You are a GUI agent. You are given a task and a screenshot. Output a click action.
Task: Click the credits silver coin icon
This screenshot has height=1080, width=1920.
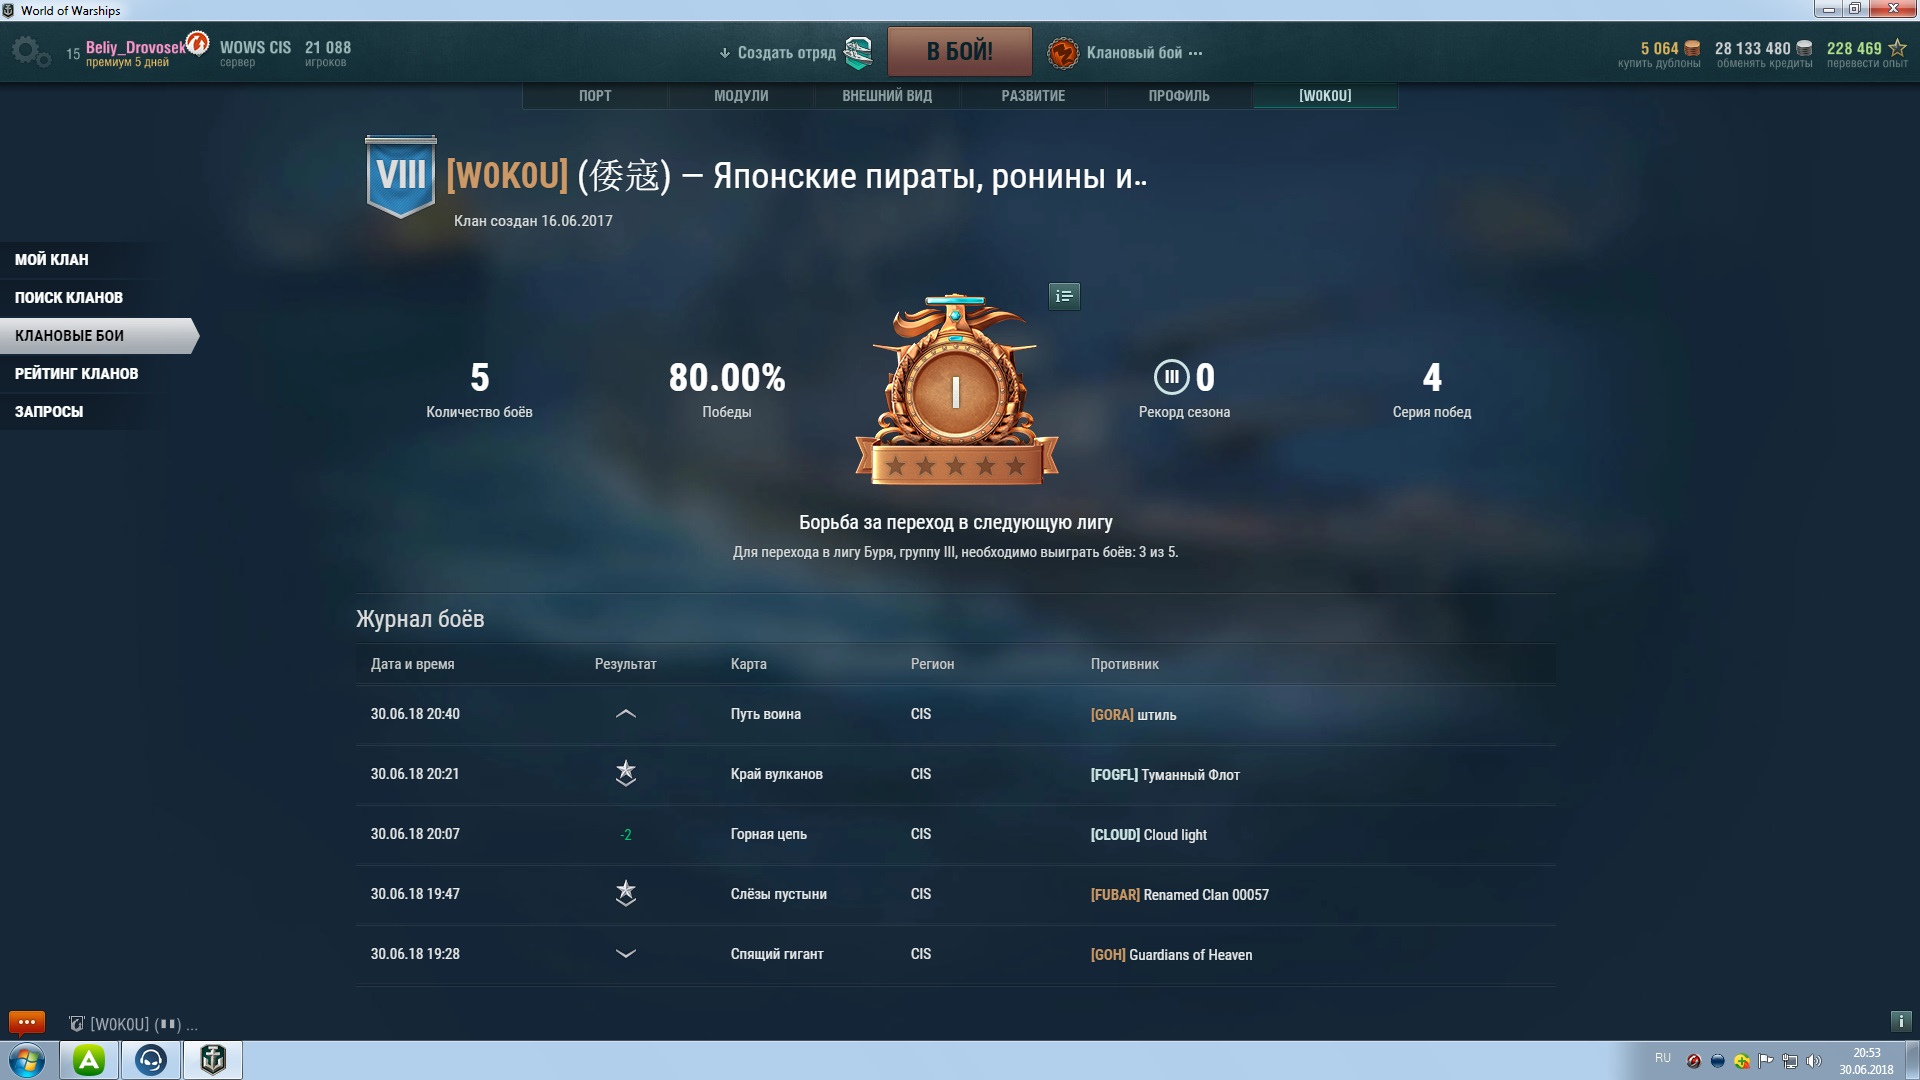pyautogui.click(x=1804, y=48)
